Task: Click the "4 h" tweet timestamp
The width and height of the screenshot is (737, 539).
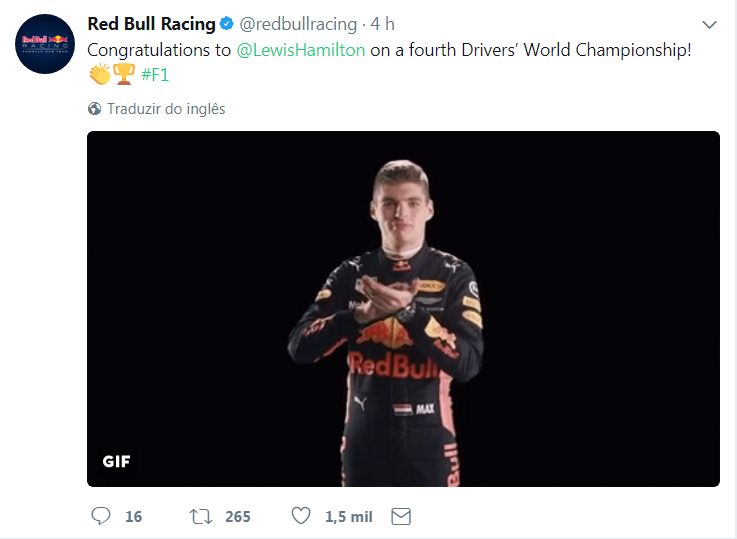Action: pyautogui.click(x=381, y=24)
